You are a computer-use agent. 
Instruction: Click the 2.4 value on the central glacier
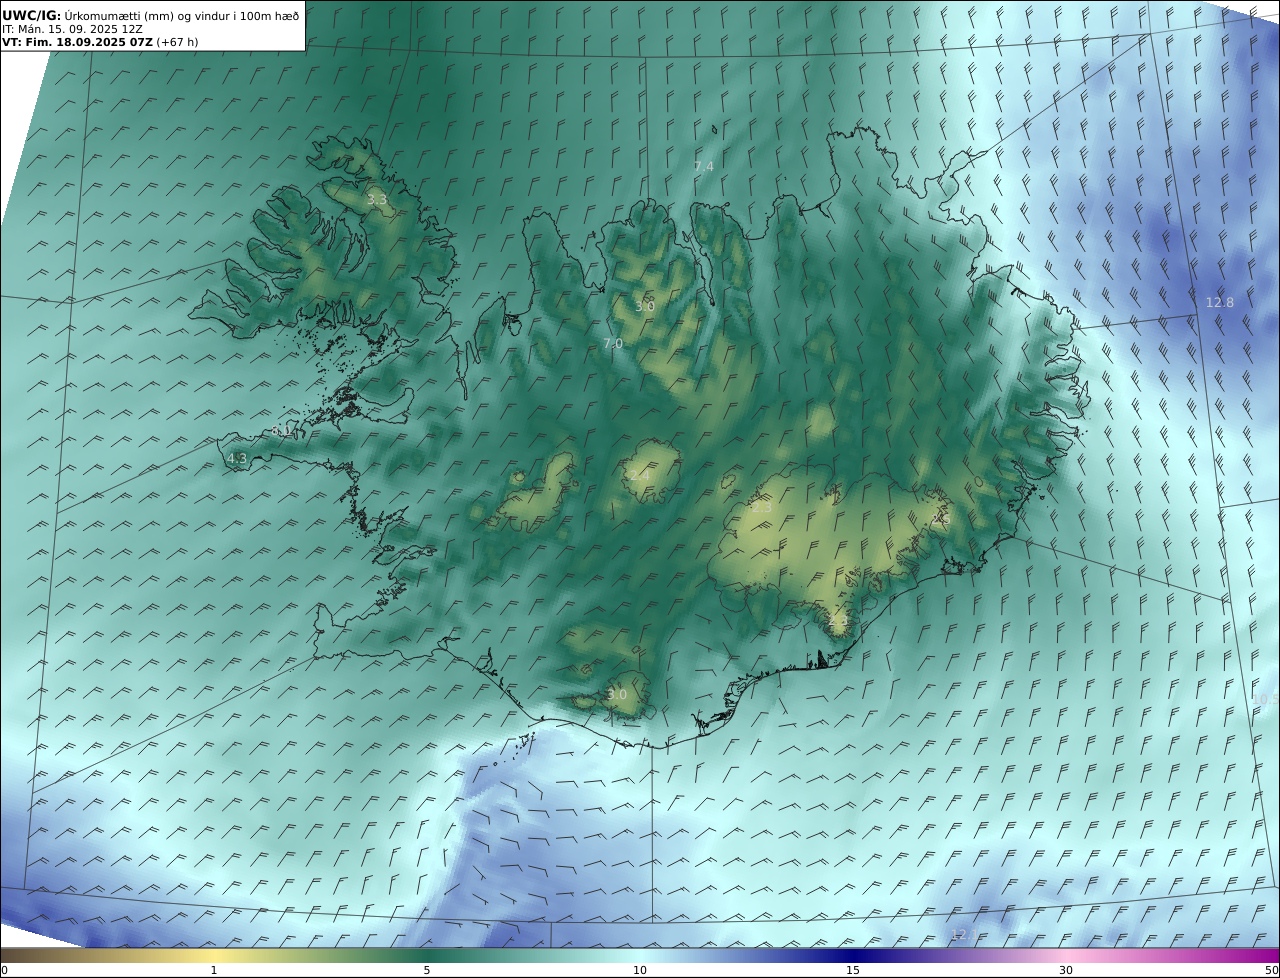pos(638,475)
